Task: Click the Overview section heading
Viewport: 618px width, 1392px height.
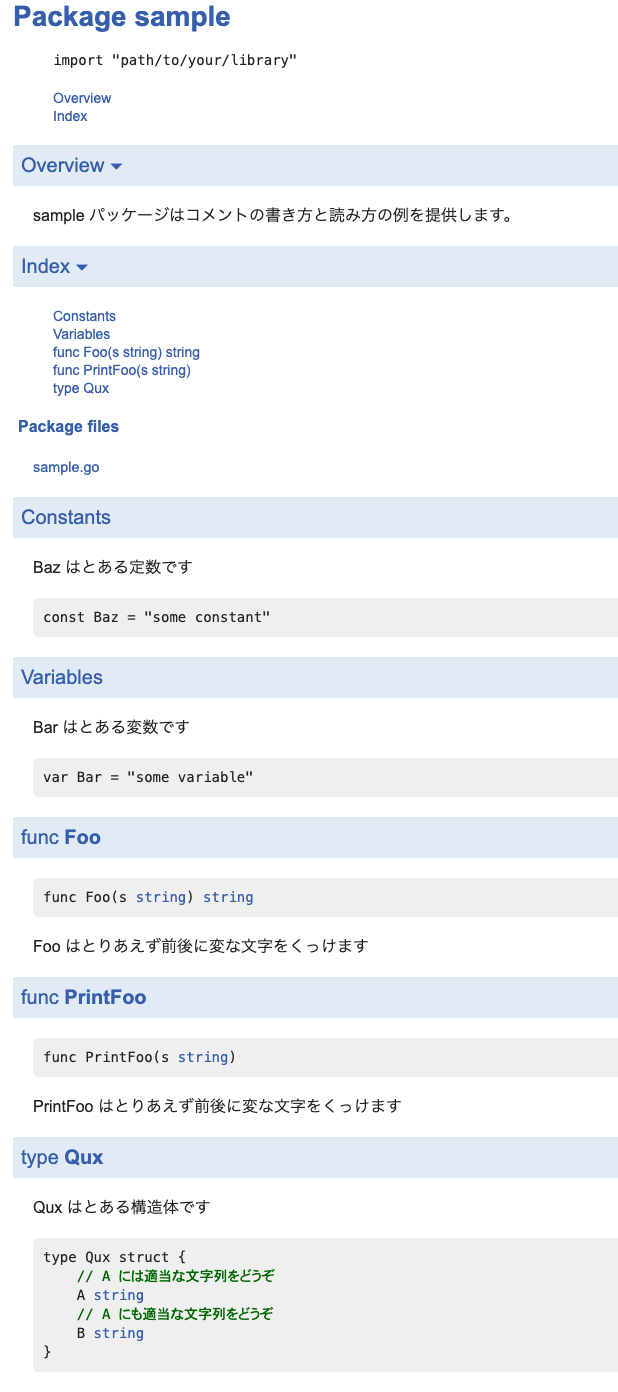Action: 63,165
